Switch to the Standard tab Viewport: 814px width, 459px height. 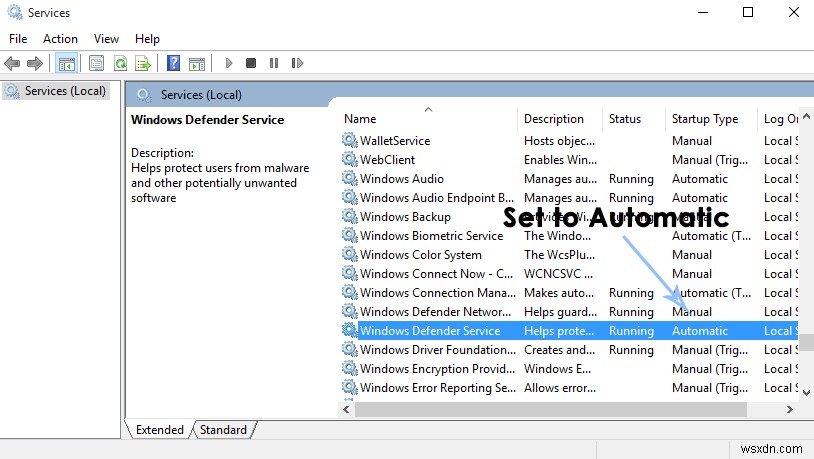pos(223,430)
